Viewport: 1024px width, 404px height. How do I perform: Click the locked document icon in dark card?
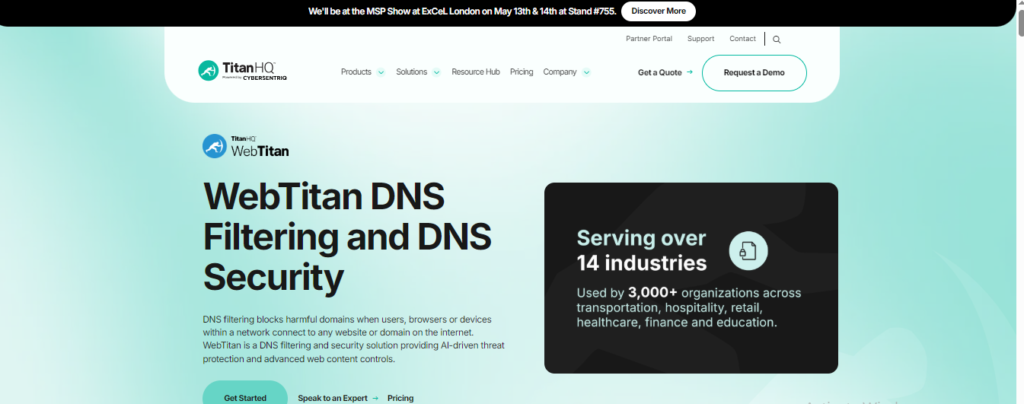coord(748,251)
